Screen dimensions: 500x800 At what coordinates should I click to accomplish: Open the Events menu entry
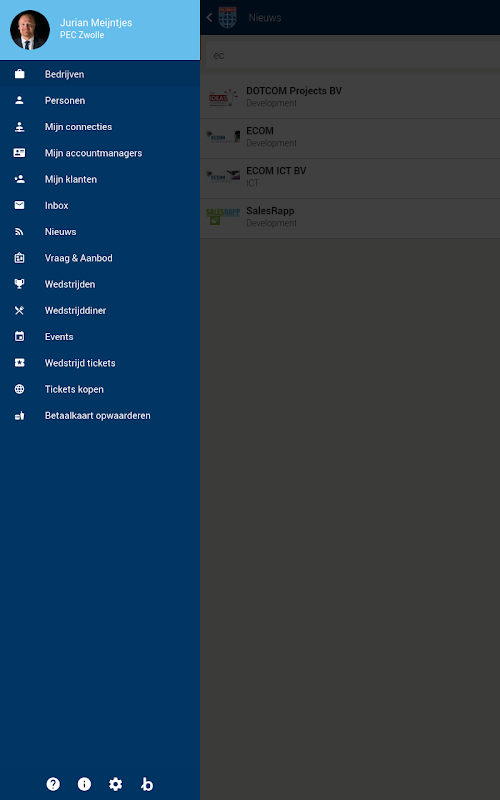(100, 337)
